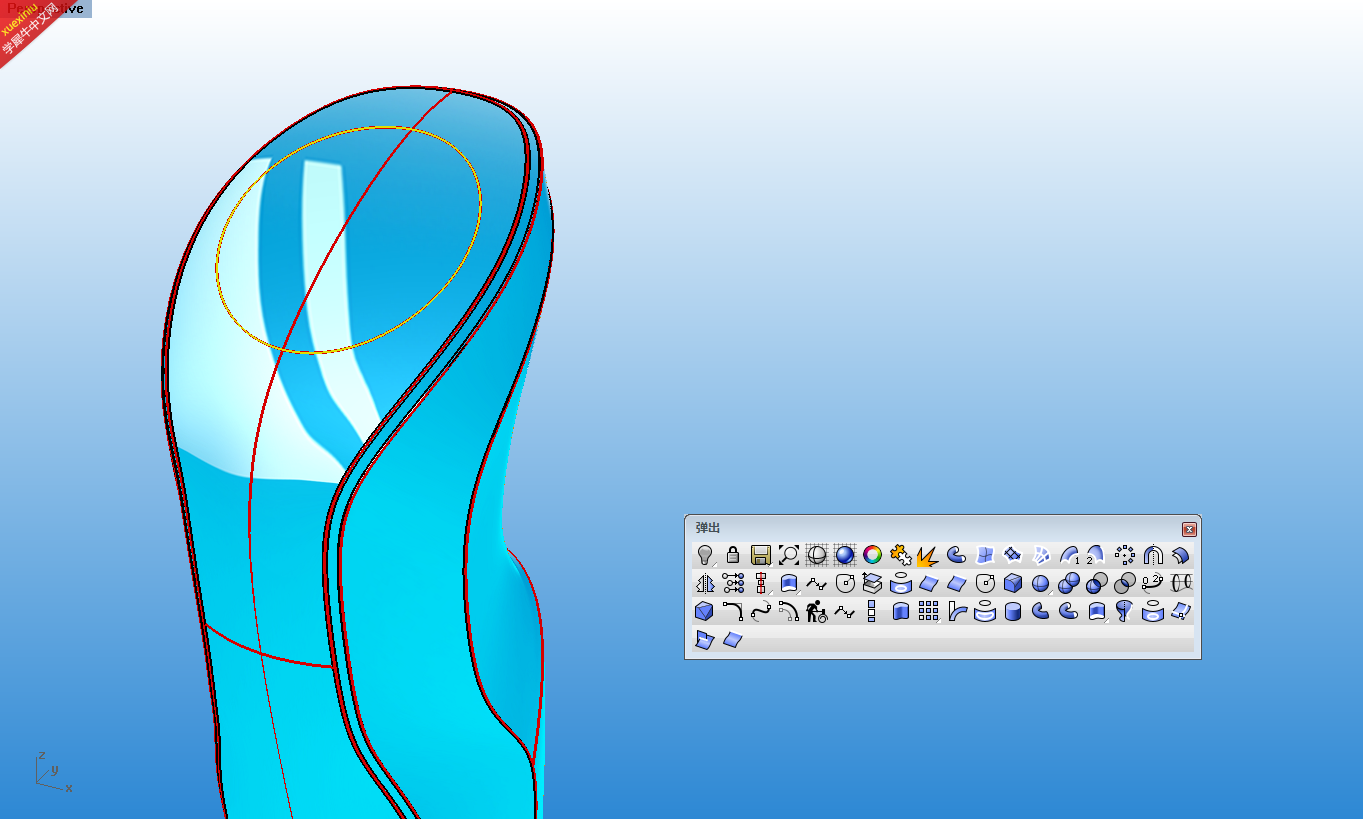The image size is (1363, 819).
Task: Open the color wheel icon
Action: [873, 555]
